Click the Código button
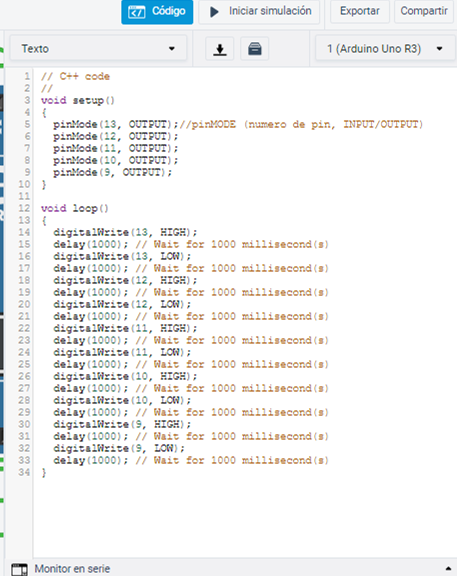The image size is (457, 576). click(157, 11)
